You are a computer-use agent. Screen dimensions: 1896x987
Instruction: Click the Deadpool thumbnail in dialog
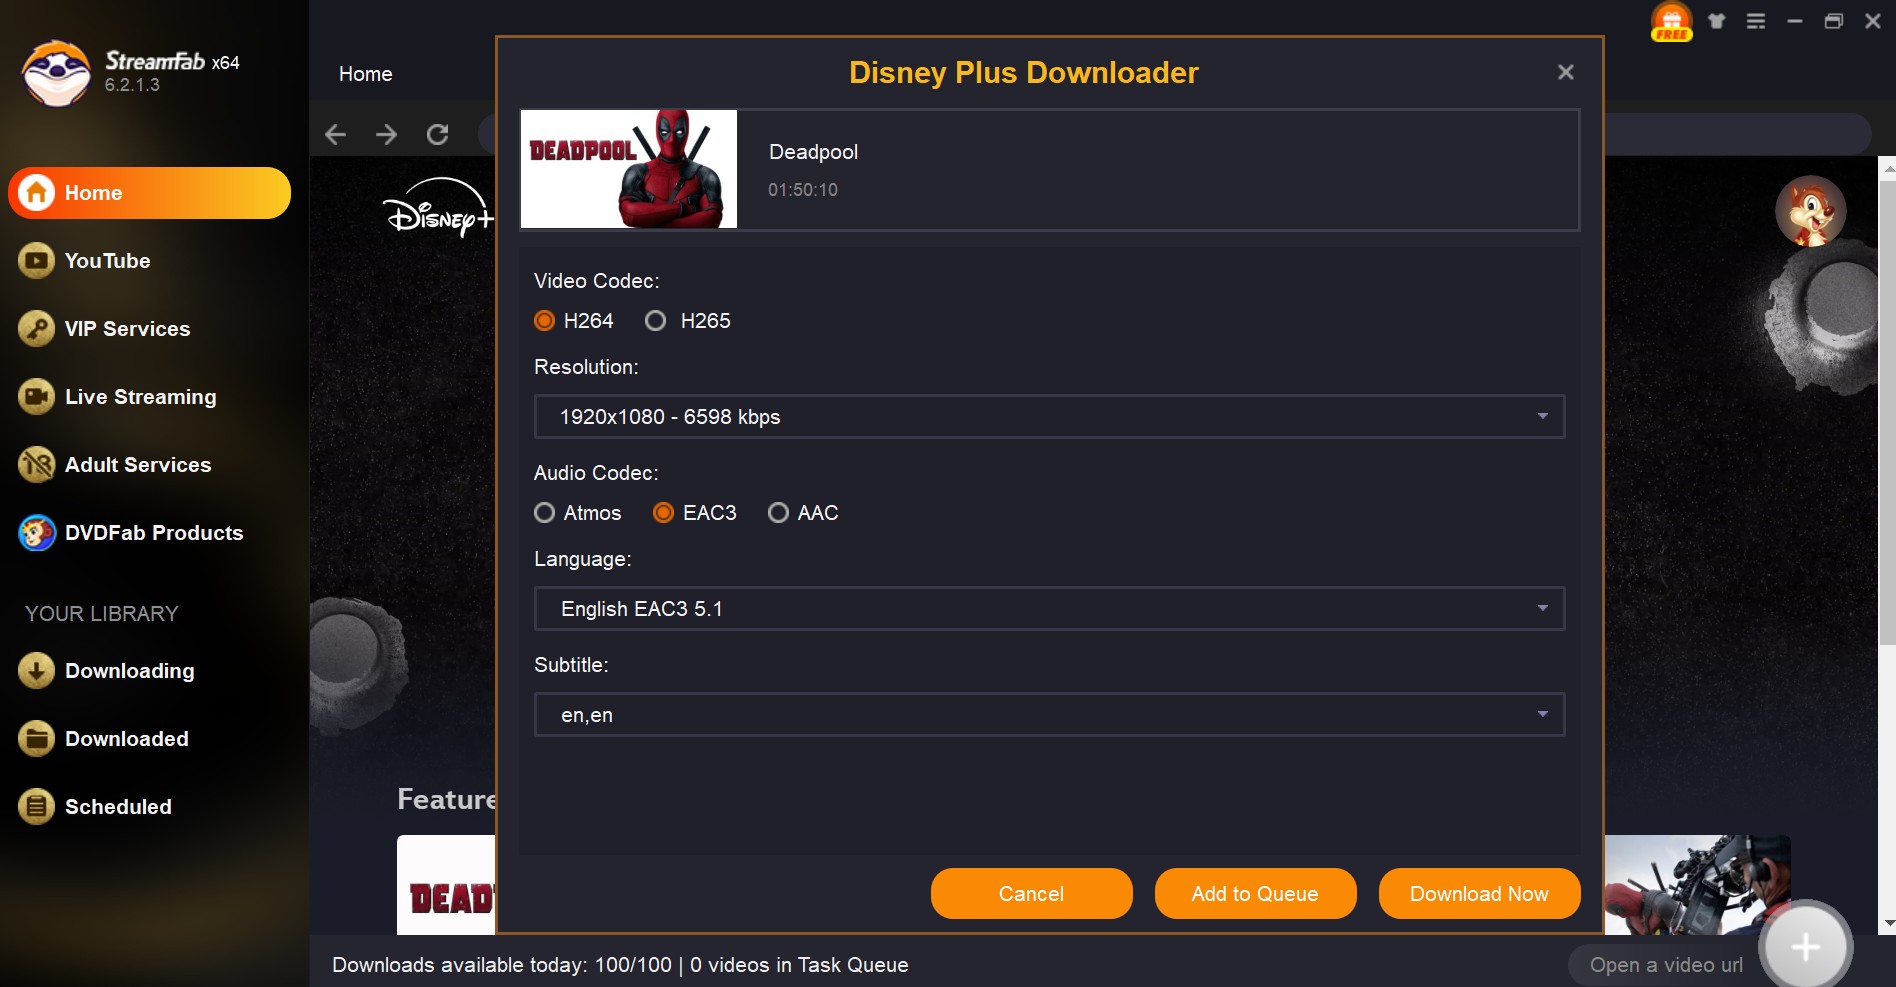coord(629,169)
